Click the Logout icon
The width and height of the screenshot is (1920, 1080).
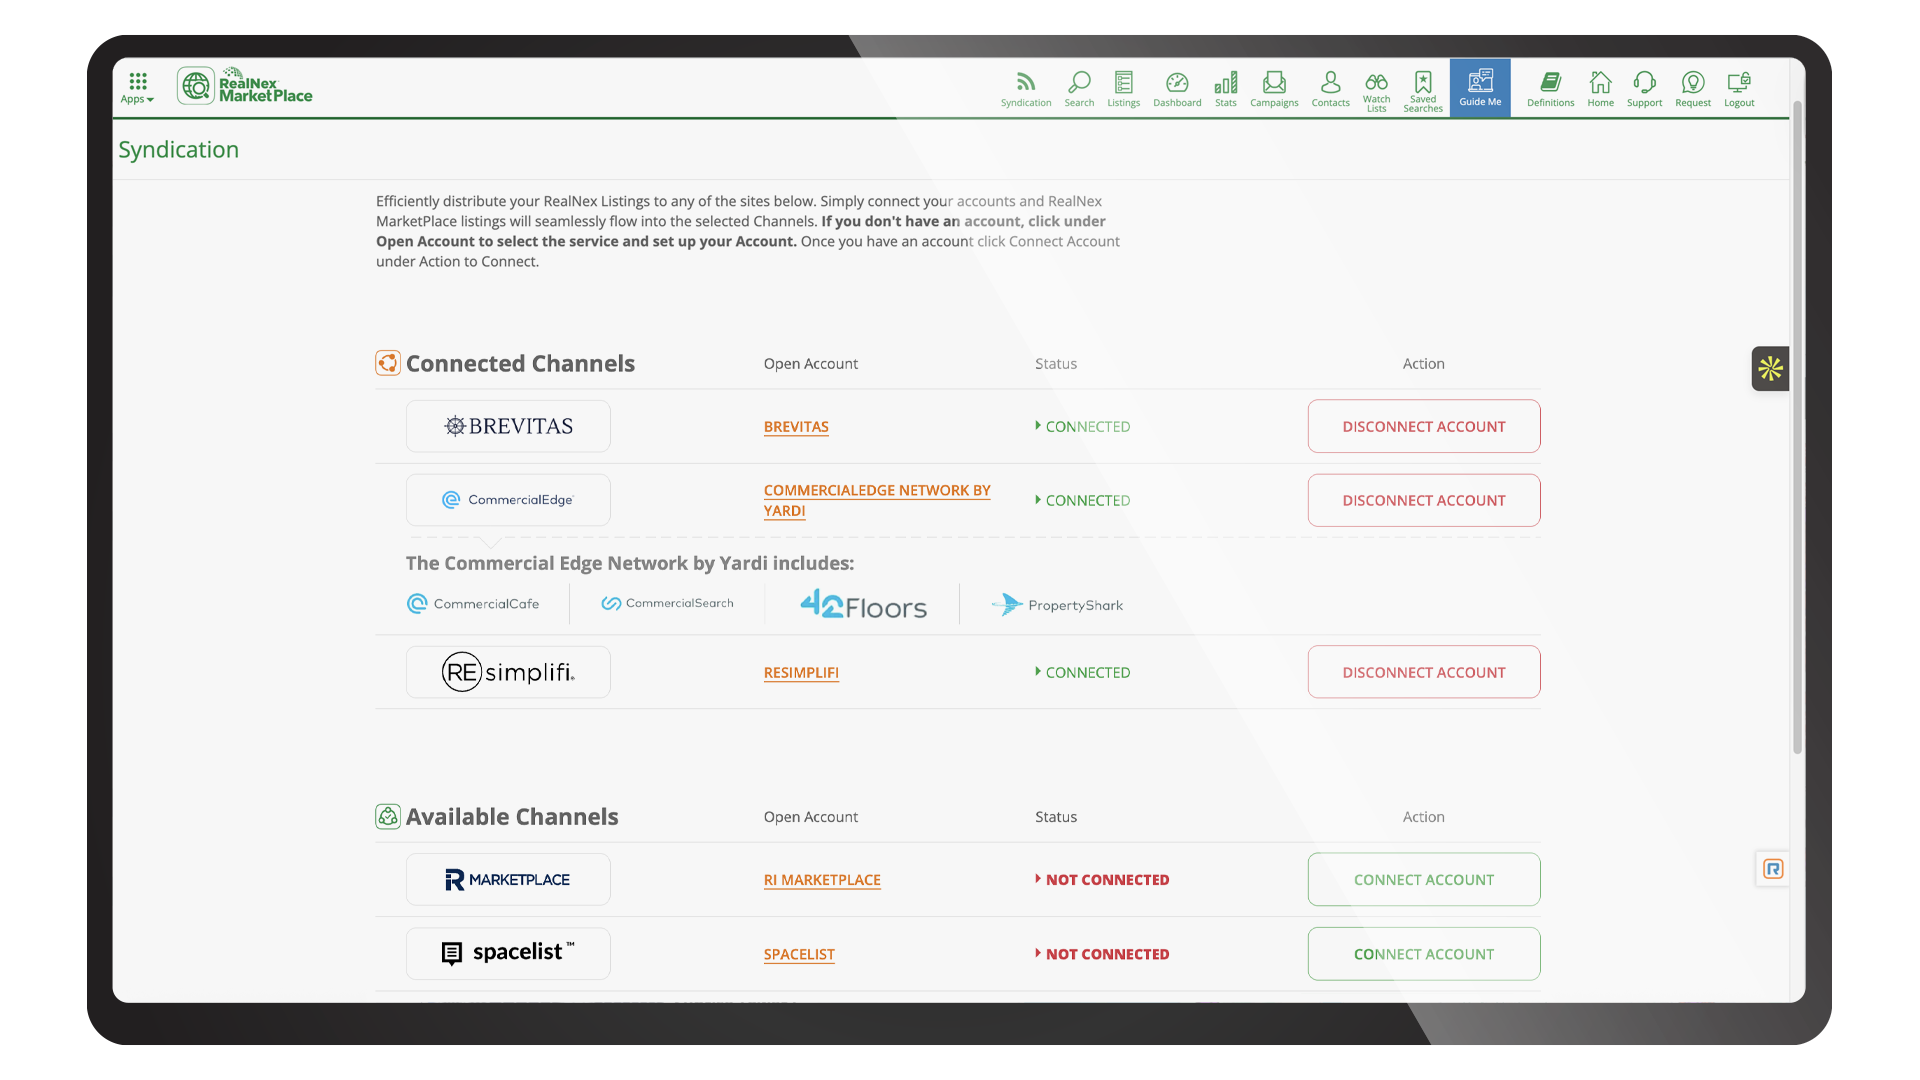pos(1740,89)
